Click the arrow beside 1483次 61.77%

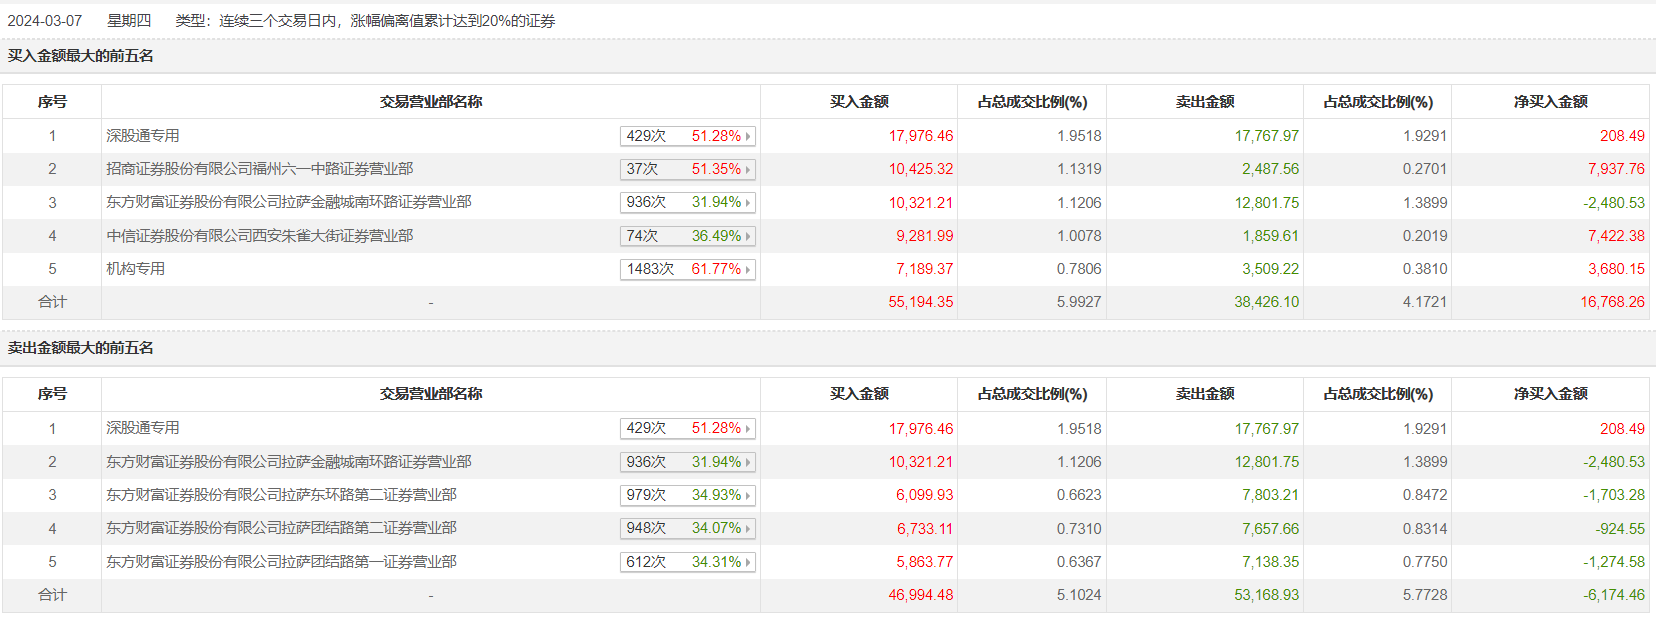[747, 270]
